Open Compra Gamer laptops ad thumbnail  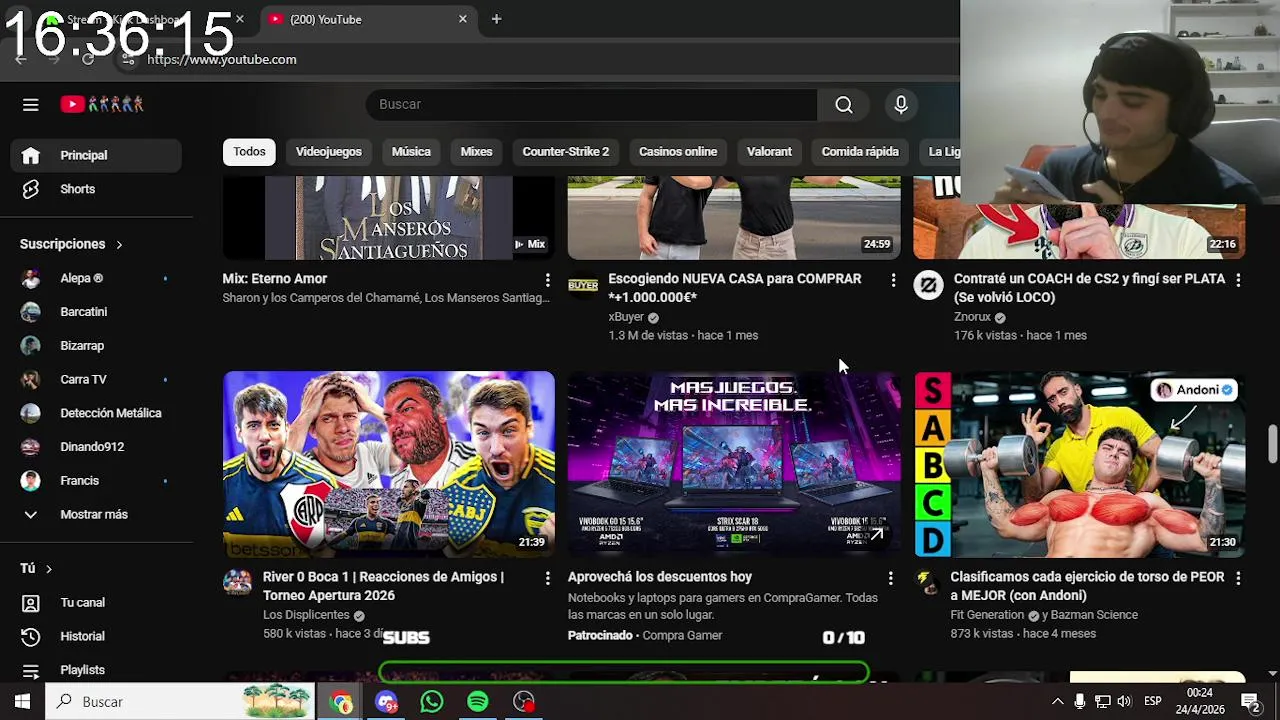pyautogui.click(x=734, y=464)
